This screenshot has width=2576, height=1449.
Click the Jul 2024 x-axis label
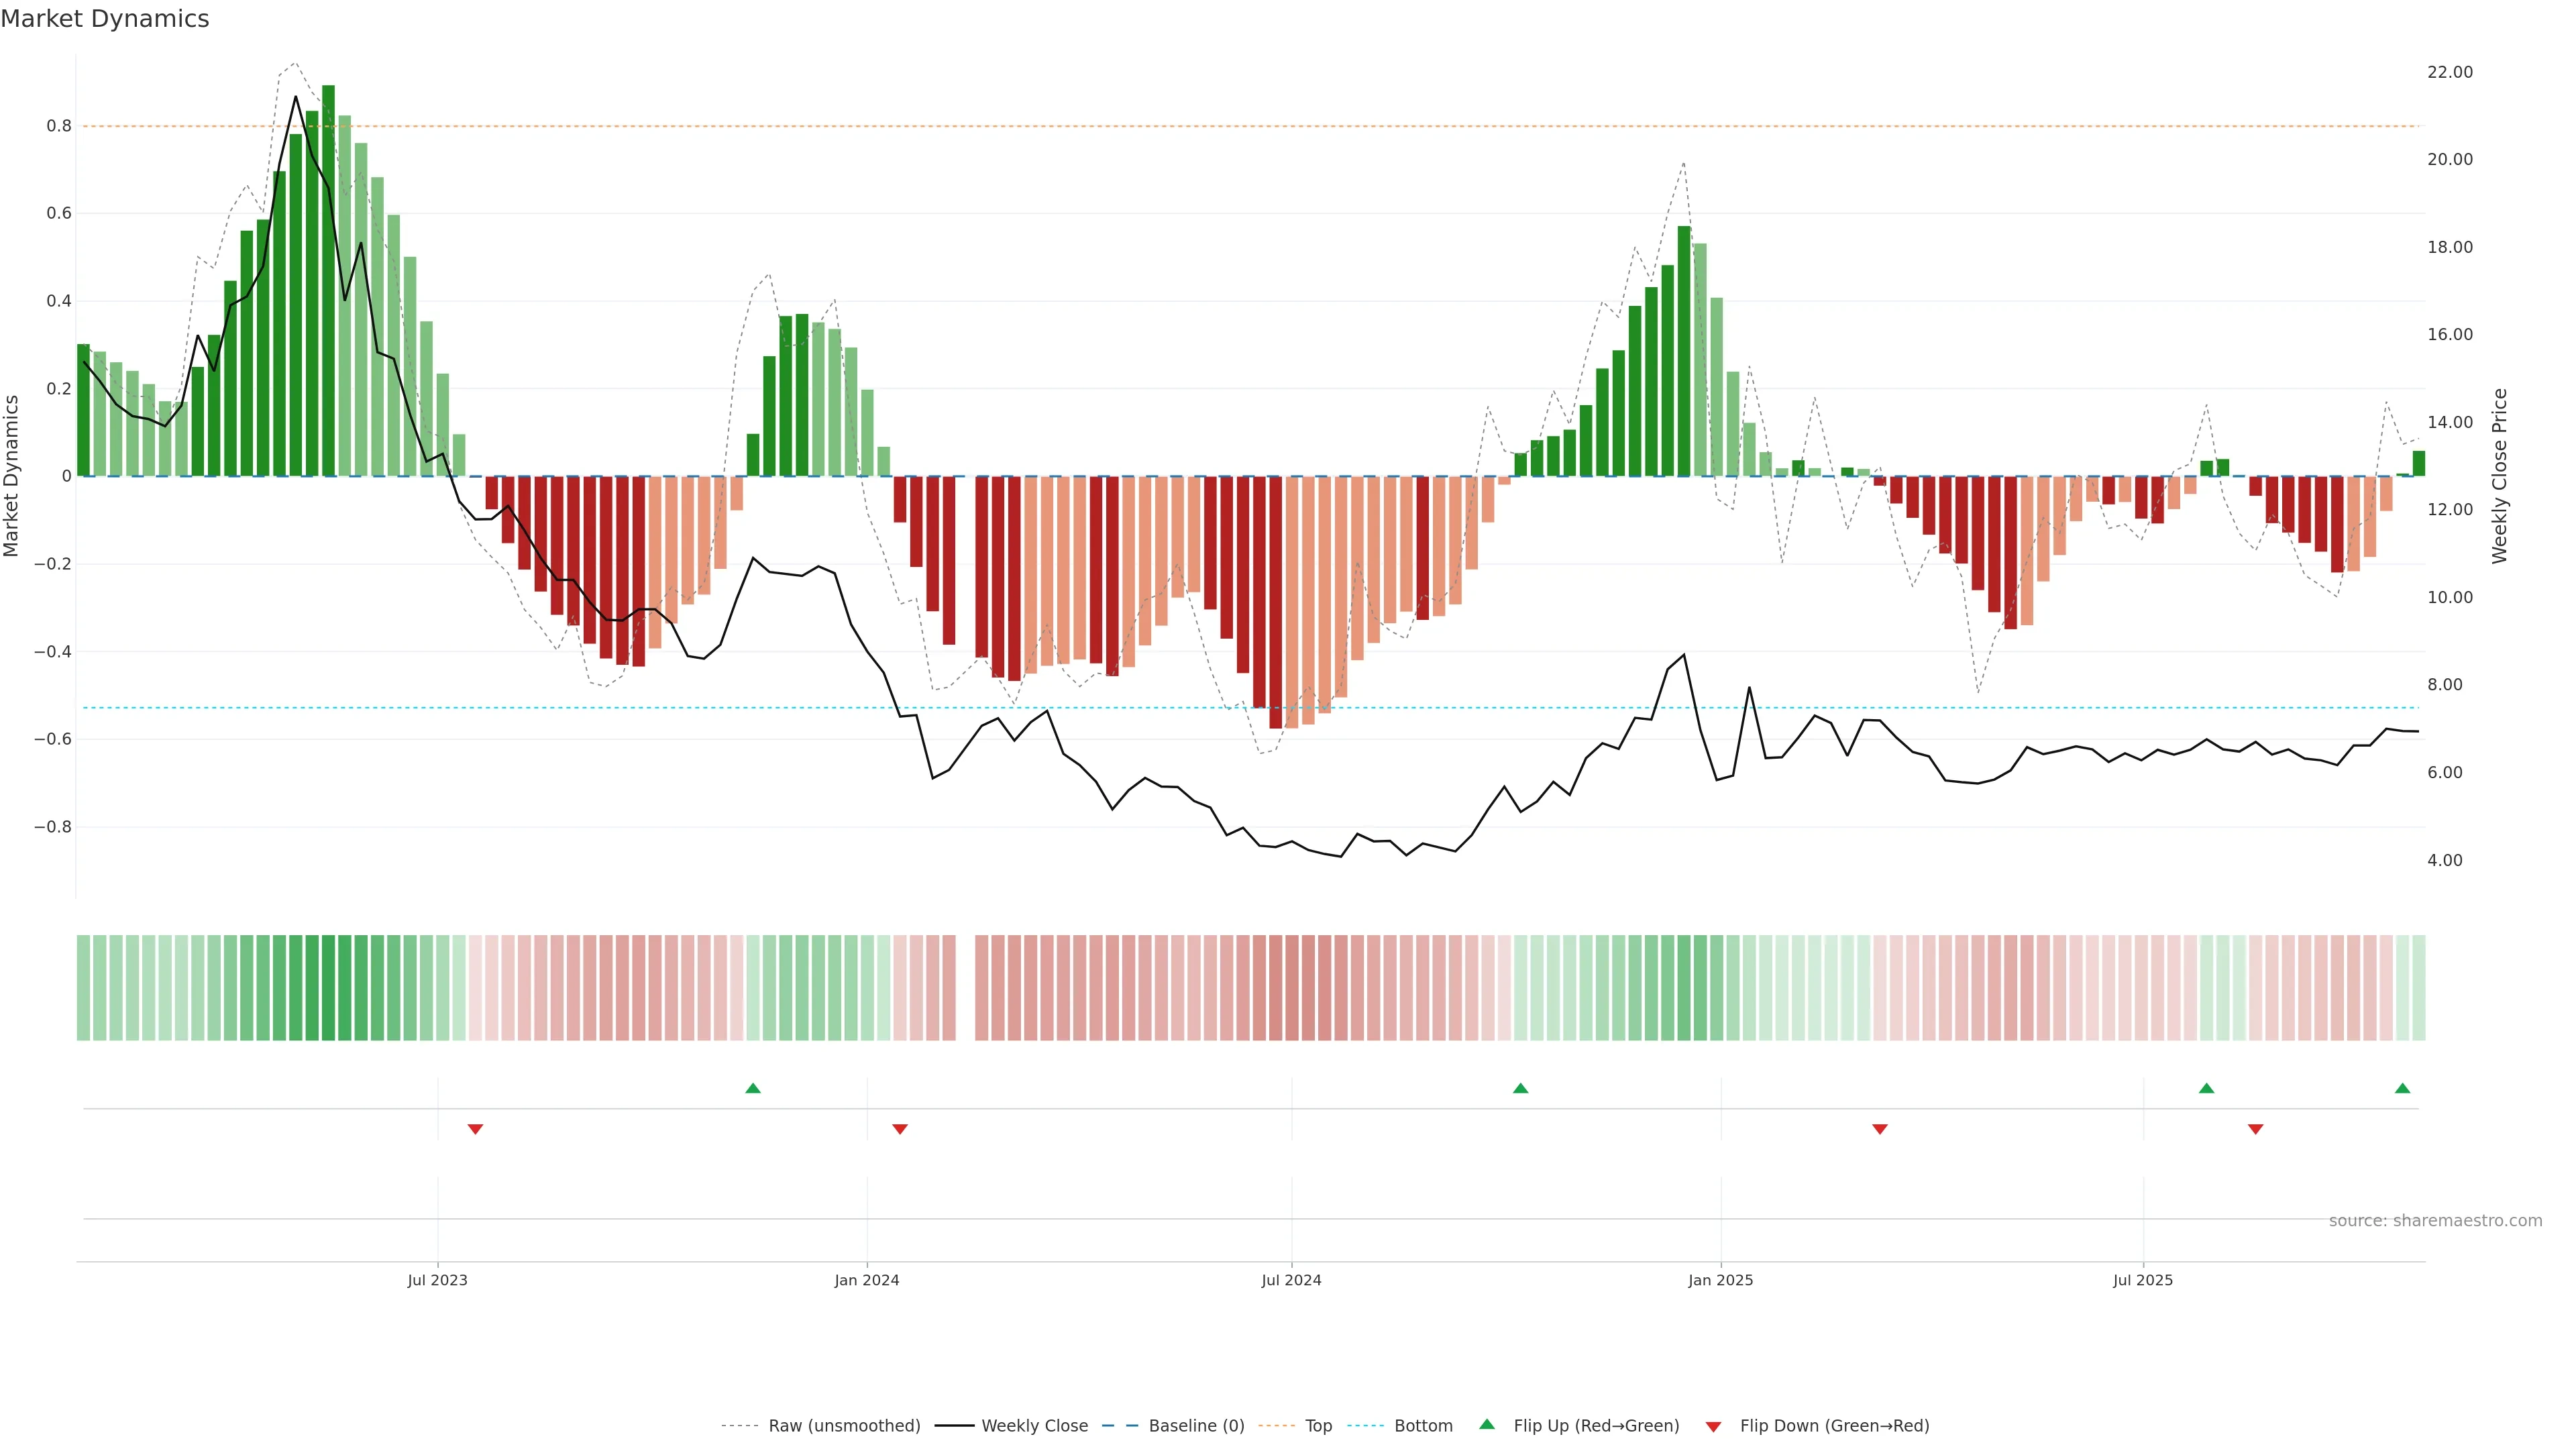(1291, 1280)
